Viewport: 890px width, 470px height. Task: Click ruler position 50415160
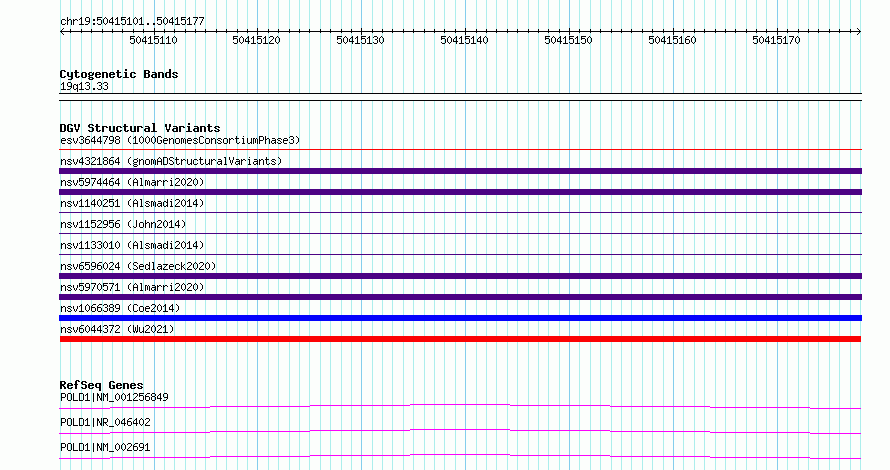672,40
